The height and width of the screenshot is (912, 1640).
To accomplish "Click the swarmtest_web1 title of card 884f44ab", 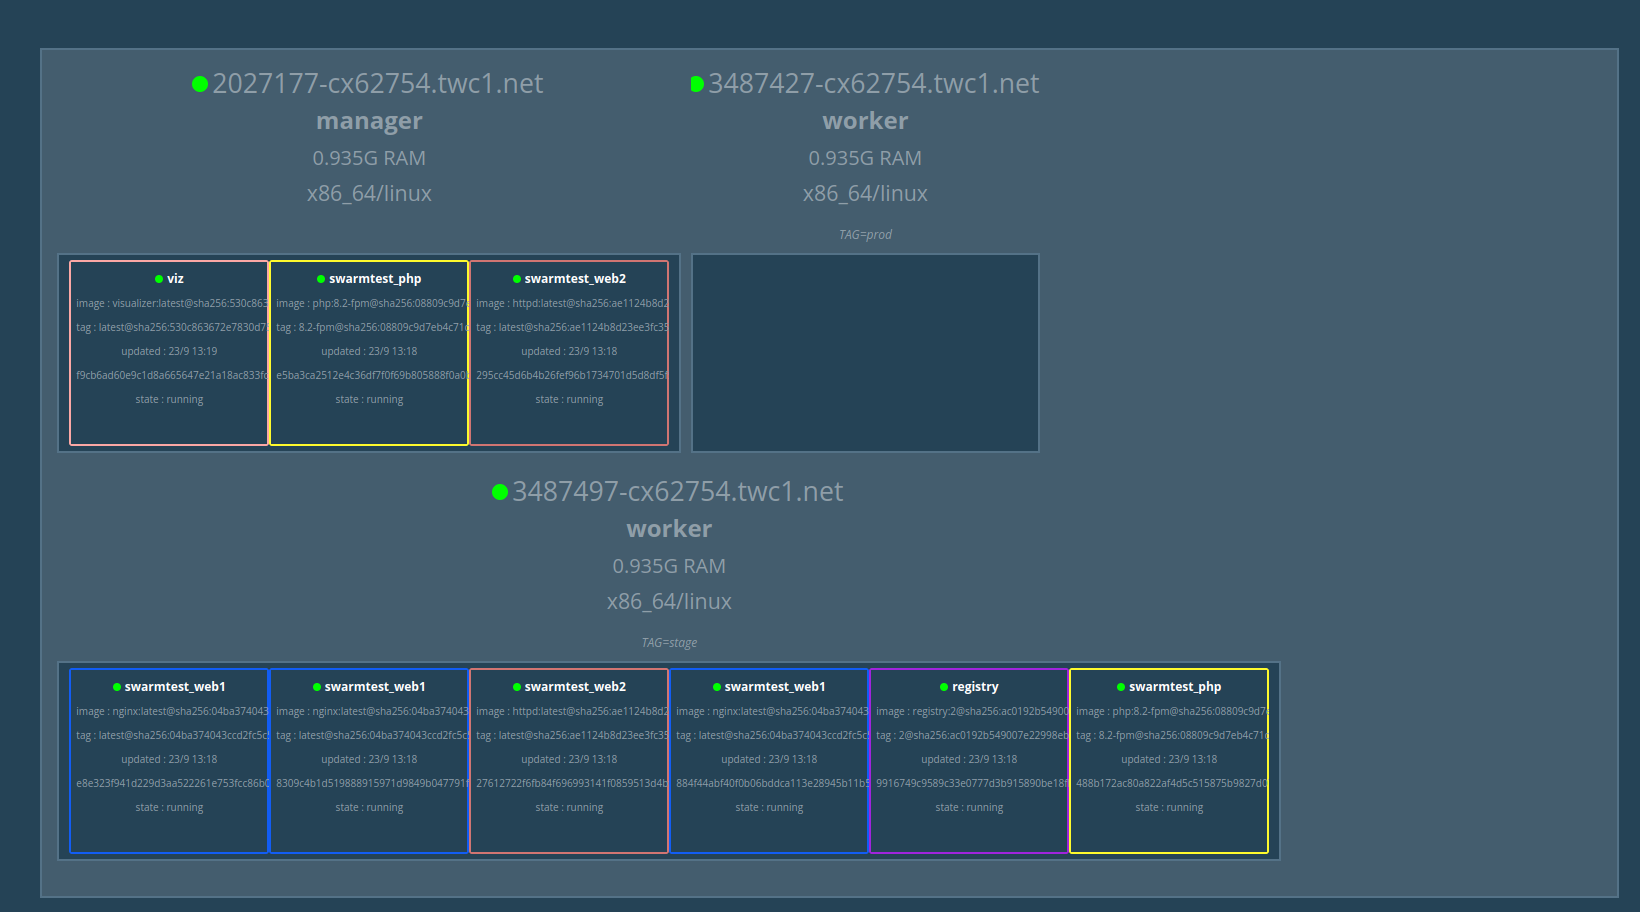I will 775,687.
